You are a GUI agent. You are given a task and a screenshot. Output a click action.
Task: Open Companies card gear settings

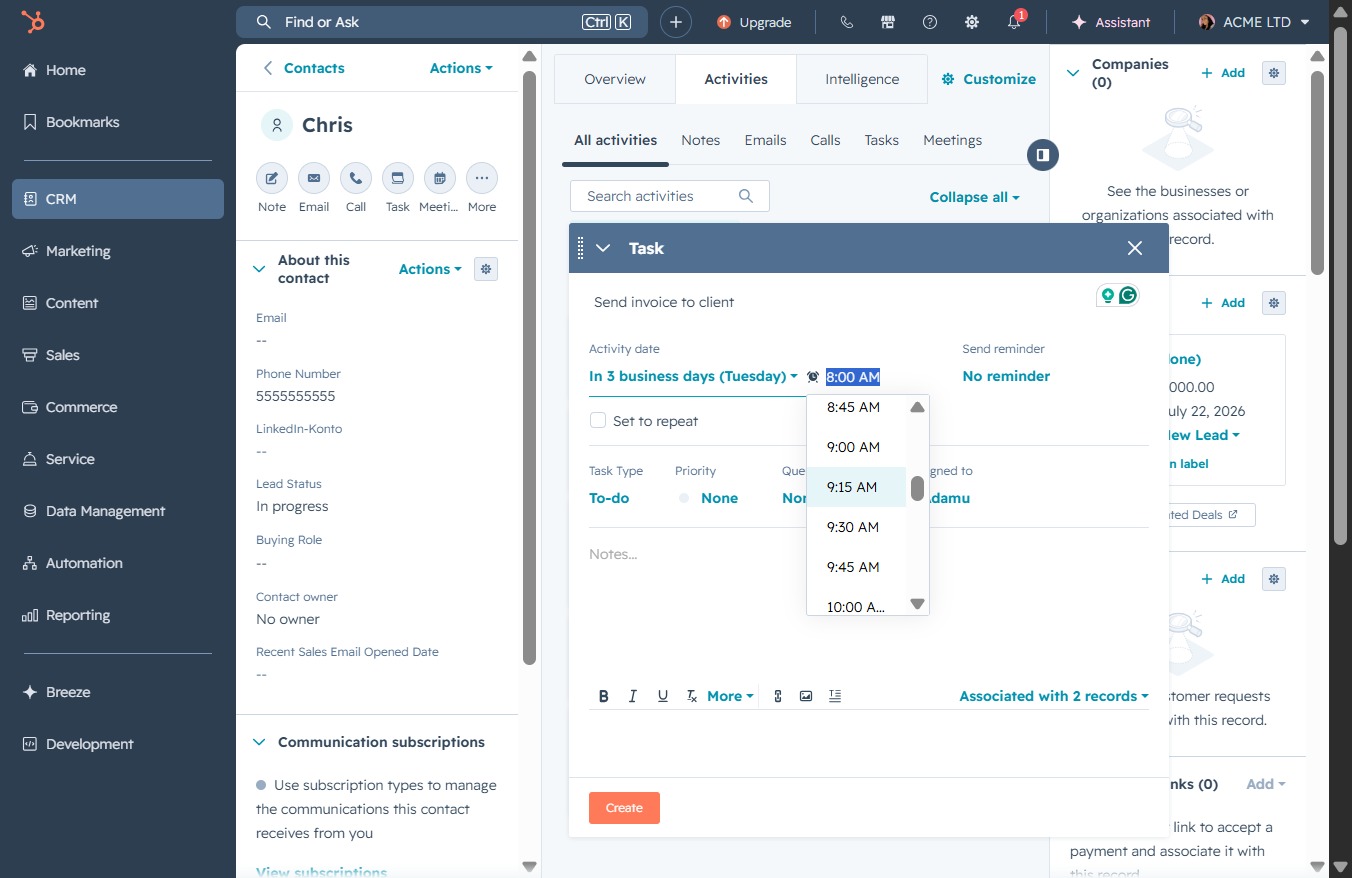point(1273,73)
